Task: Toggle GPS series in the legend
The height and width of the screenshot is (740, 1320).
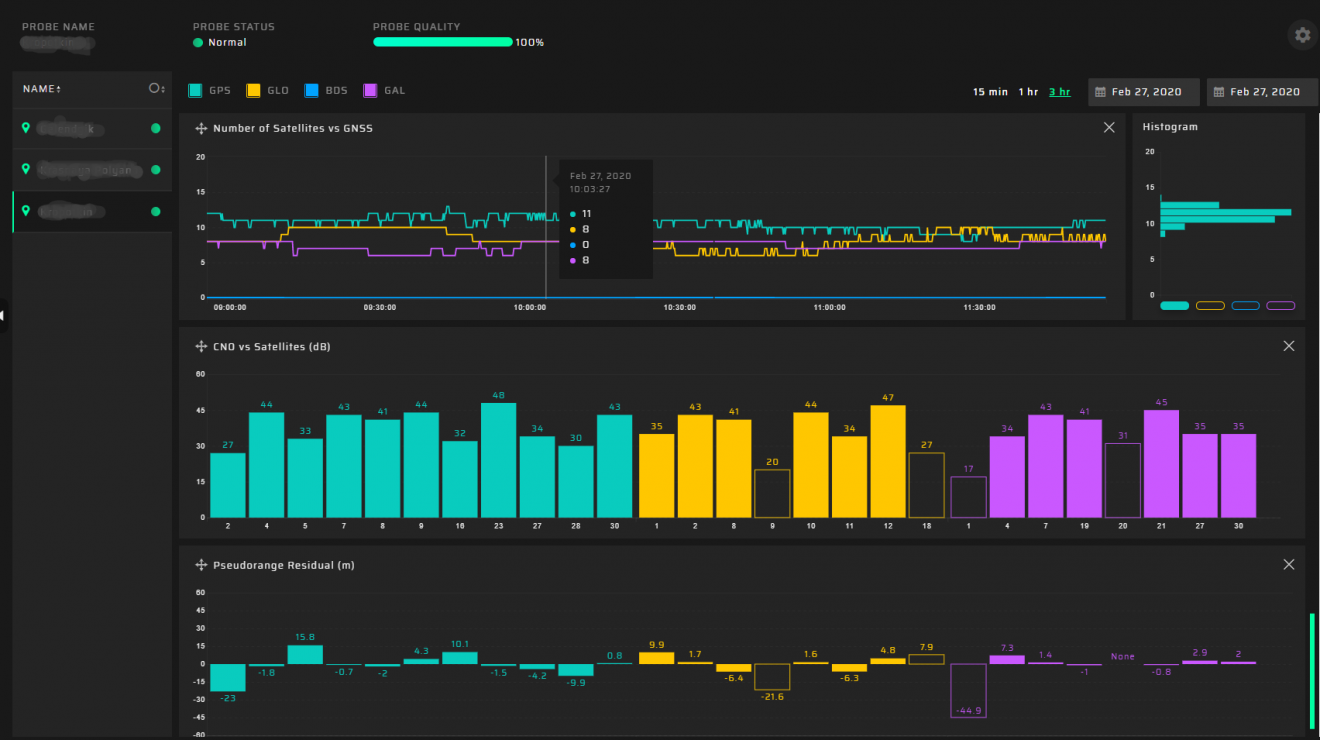Action: tap(196, 91)
